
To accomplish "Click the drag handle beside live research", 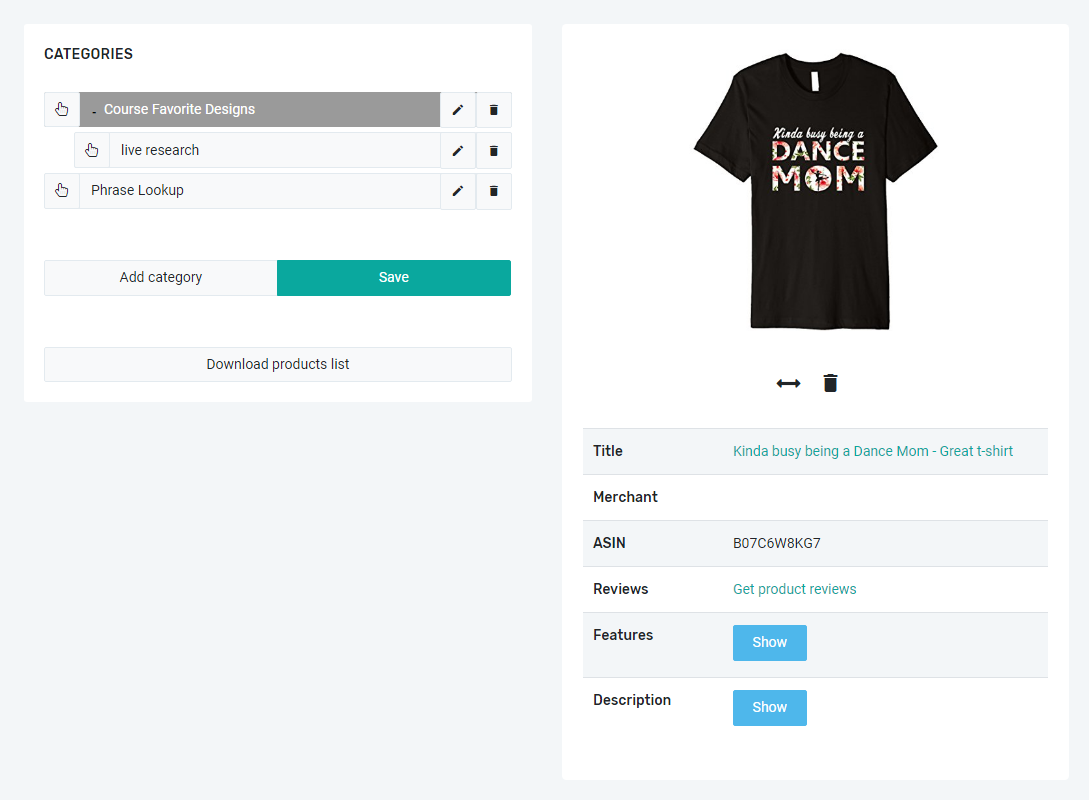I will tap(91, 150).
